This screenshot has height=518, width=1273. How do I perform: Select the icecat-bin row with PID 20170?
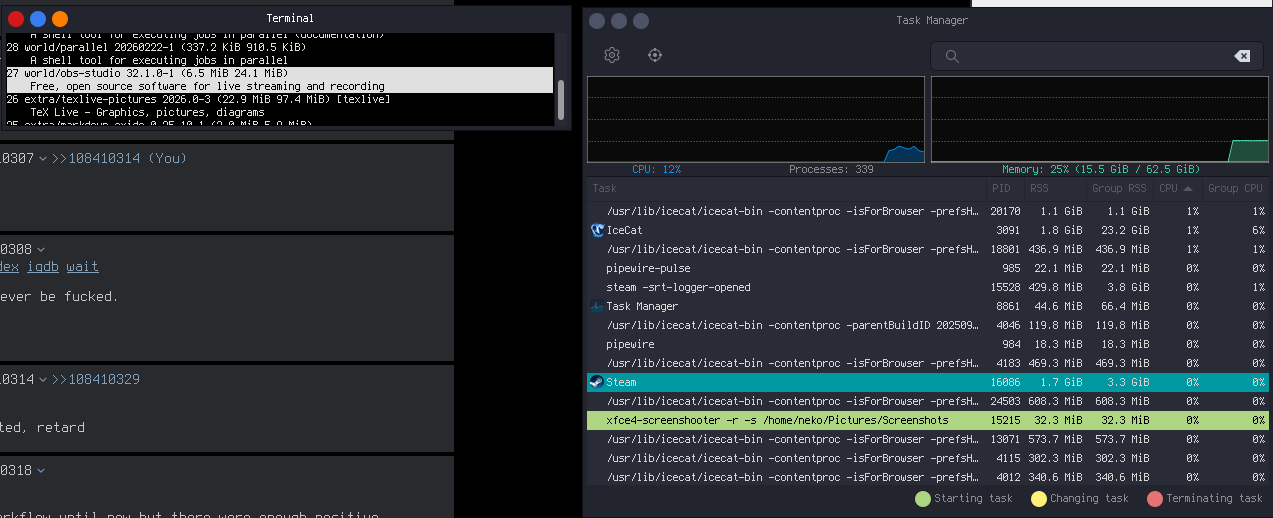[x=928, y=212]
